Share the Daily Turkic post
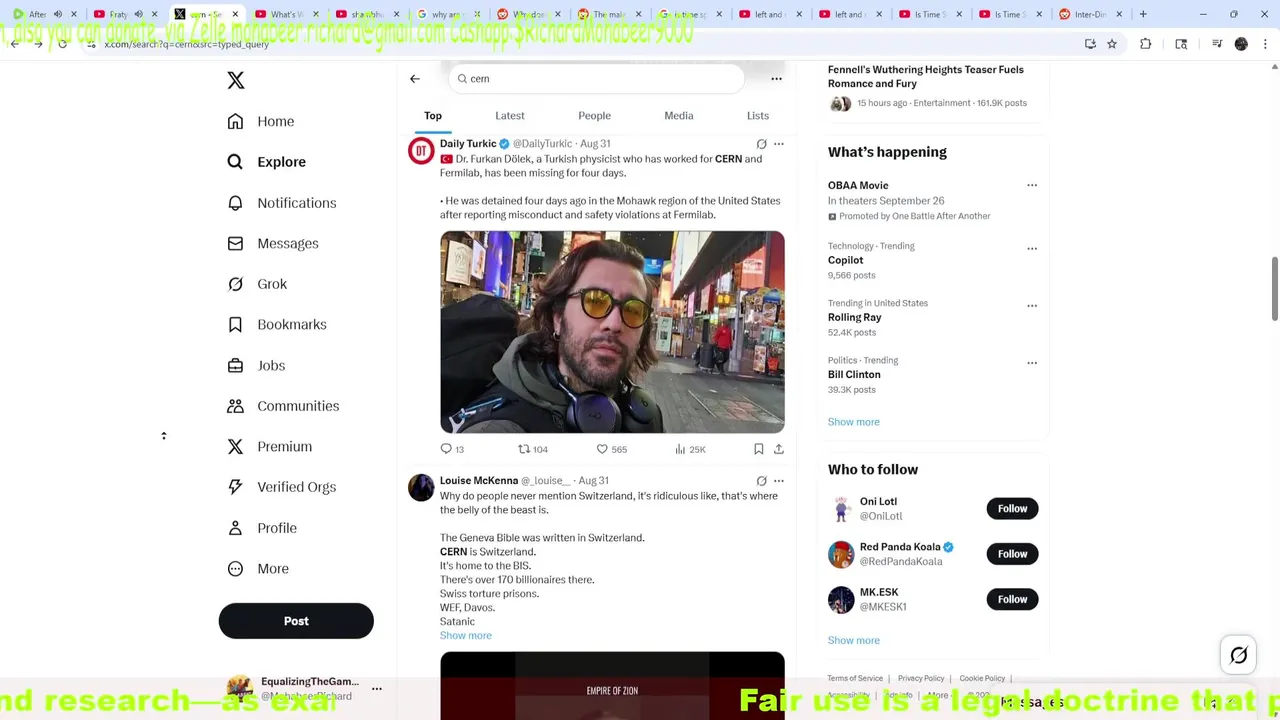This screenshot has width=1280, height=720. [779, 449]
